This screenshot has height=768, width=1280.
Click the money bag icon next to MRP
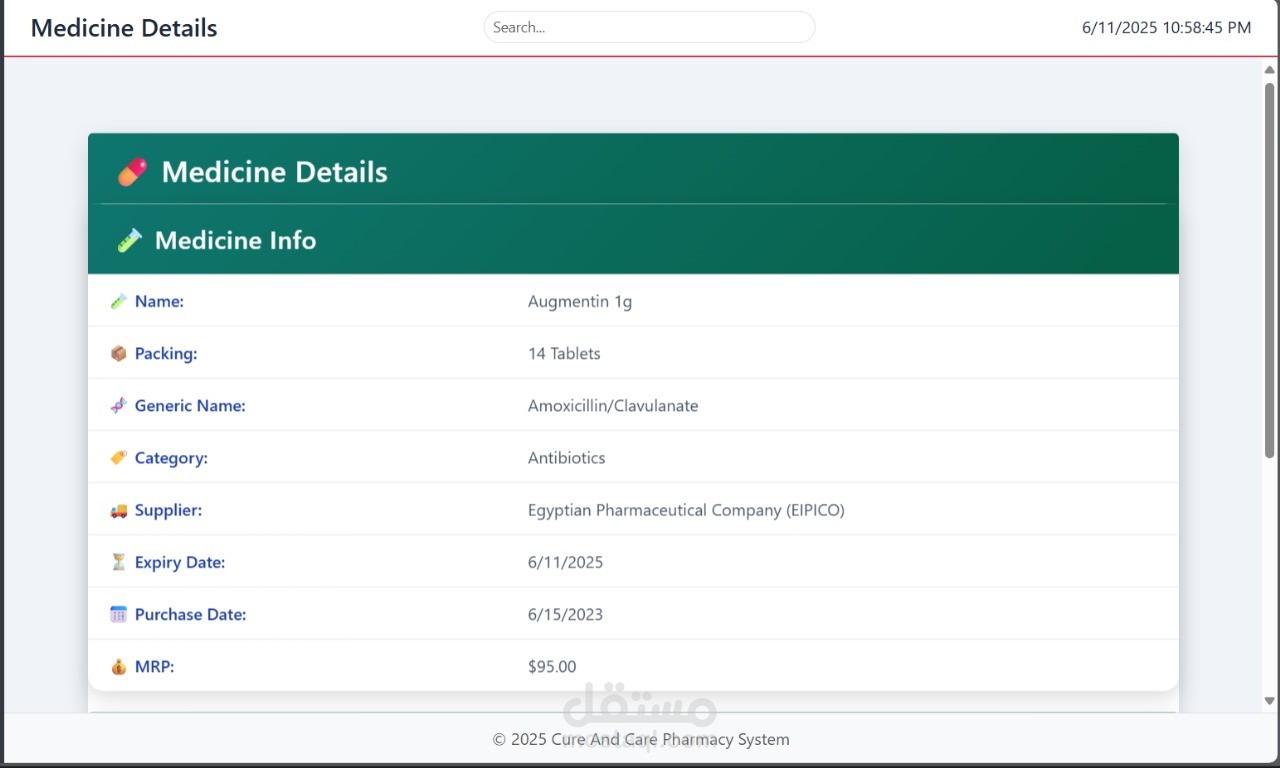pos(118,666)
